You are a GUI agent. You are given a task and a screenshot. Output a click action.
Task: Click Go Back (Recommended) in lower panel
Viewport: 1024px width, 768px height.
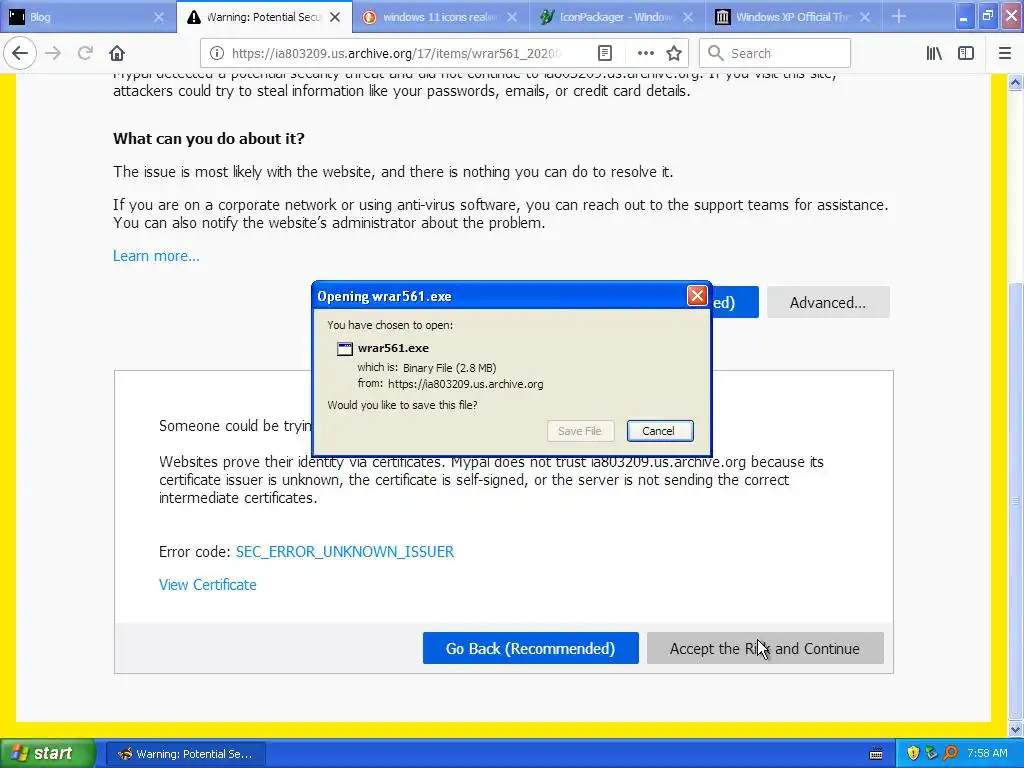pyautogui.click(x=530, y=648)
